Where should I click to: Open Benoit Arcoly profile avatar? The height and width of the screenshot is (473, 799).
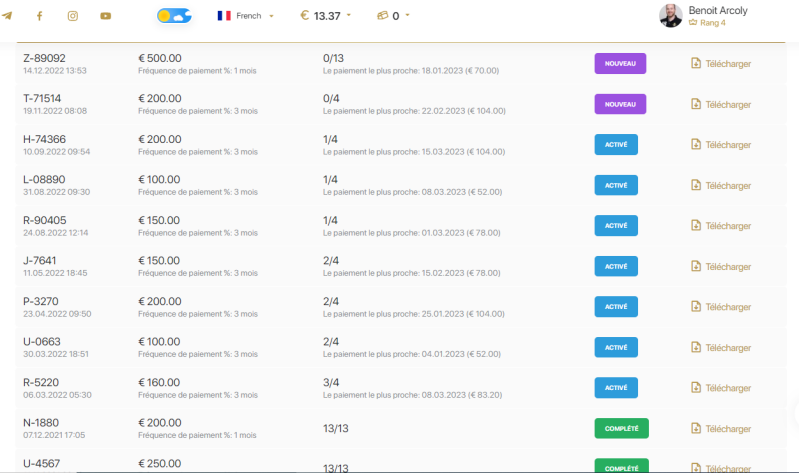(671, 16)
